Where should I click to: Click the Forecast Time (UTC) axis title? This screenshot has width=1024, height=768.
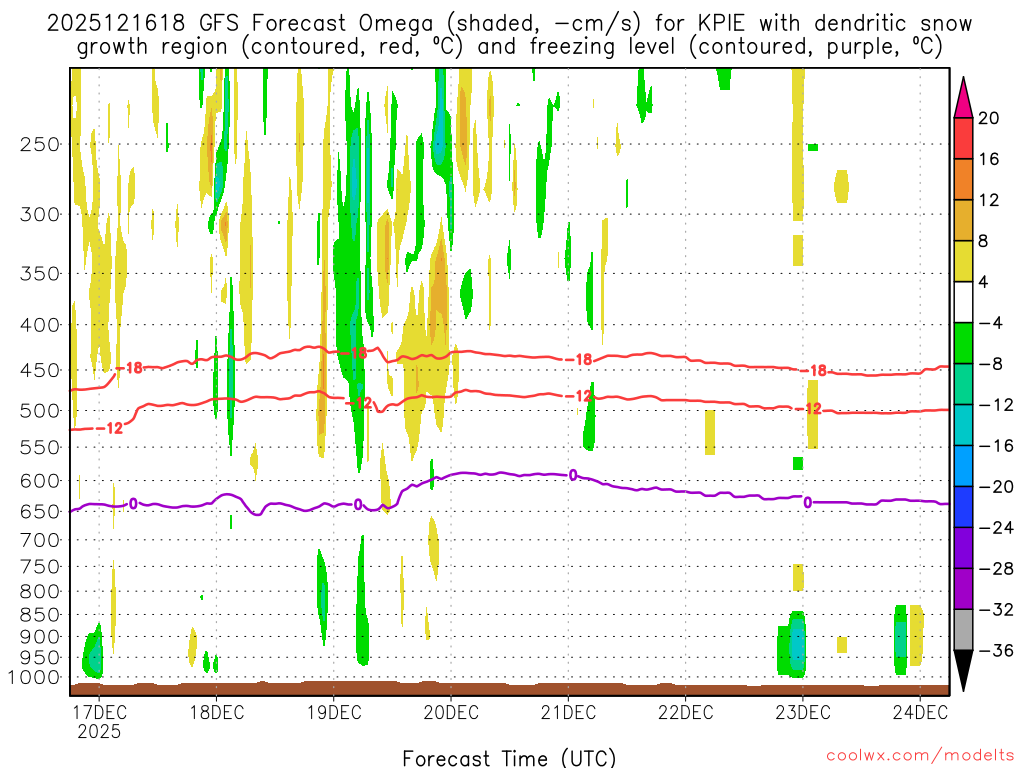tap(509, 758)
